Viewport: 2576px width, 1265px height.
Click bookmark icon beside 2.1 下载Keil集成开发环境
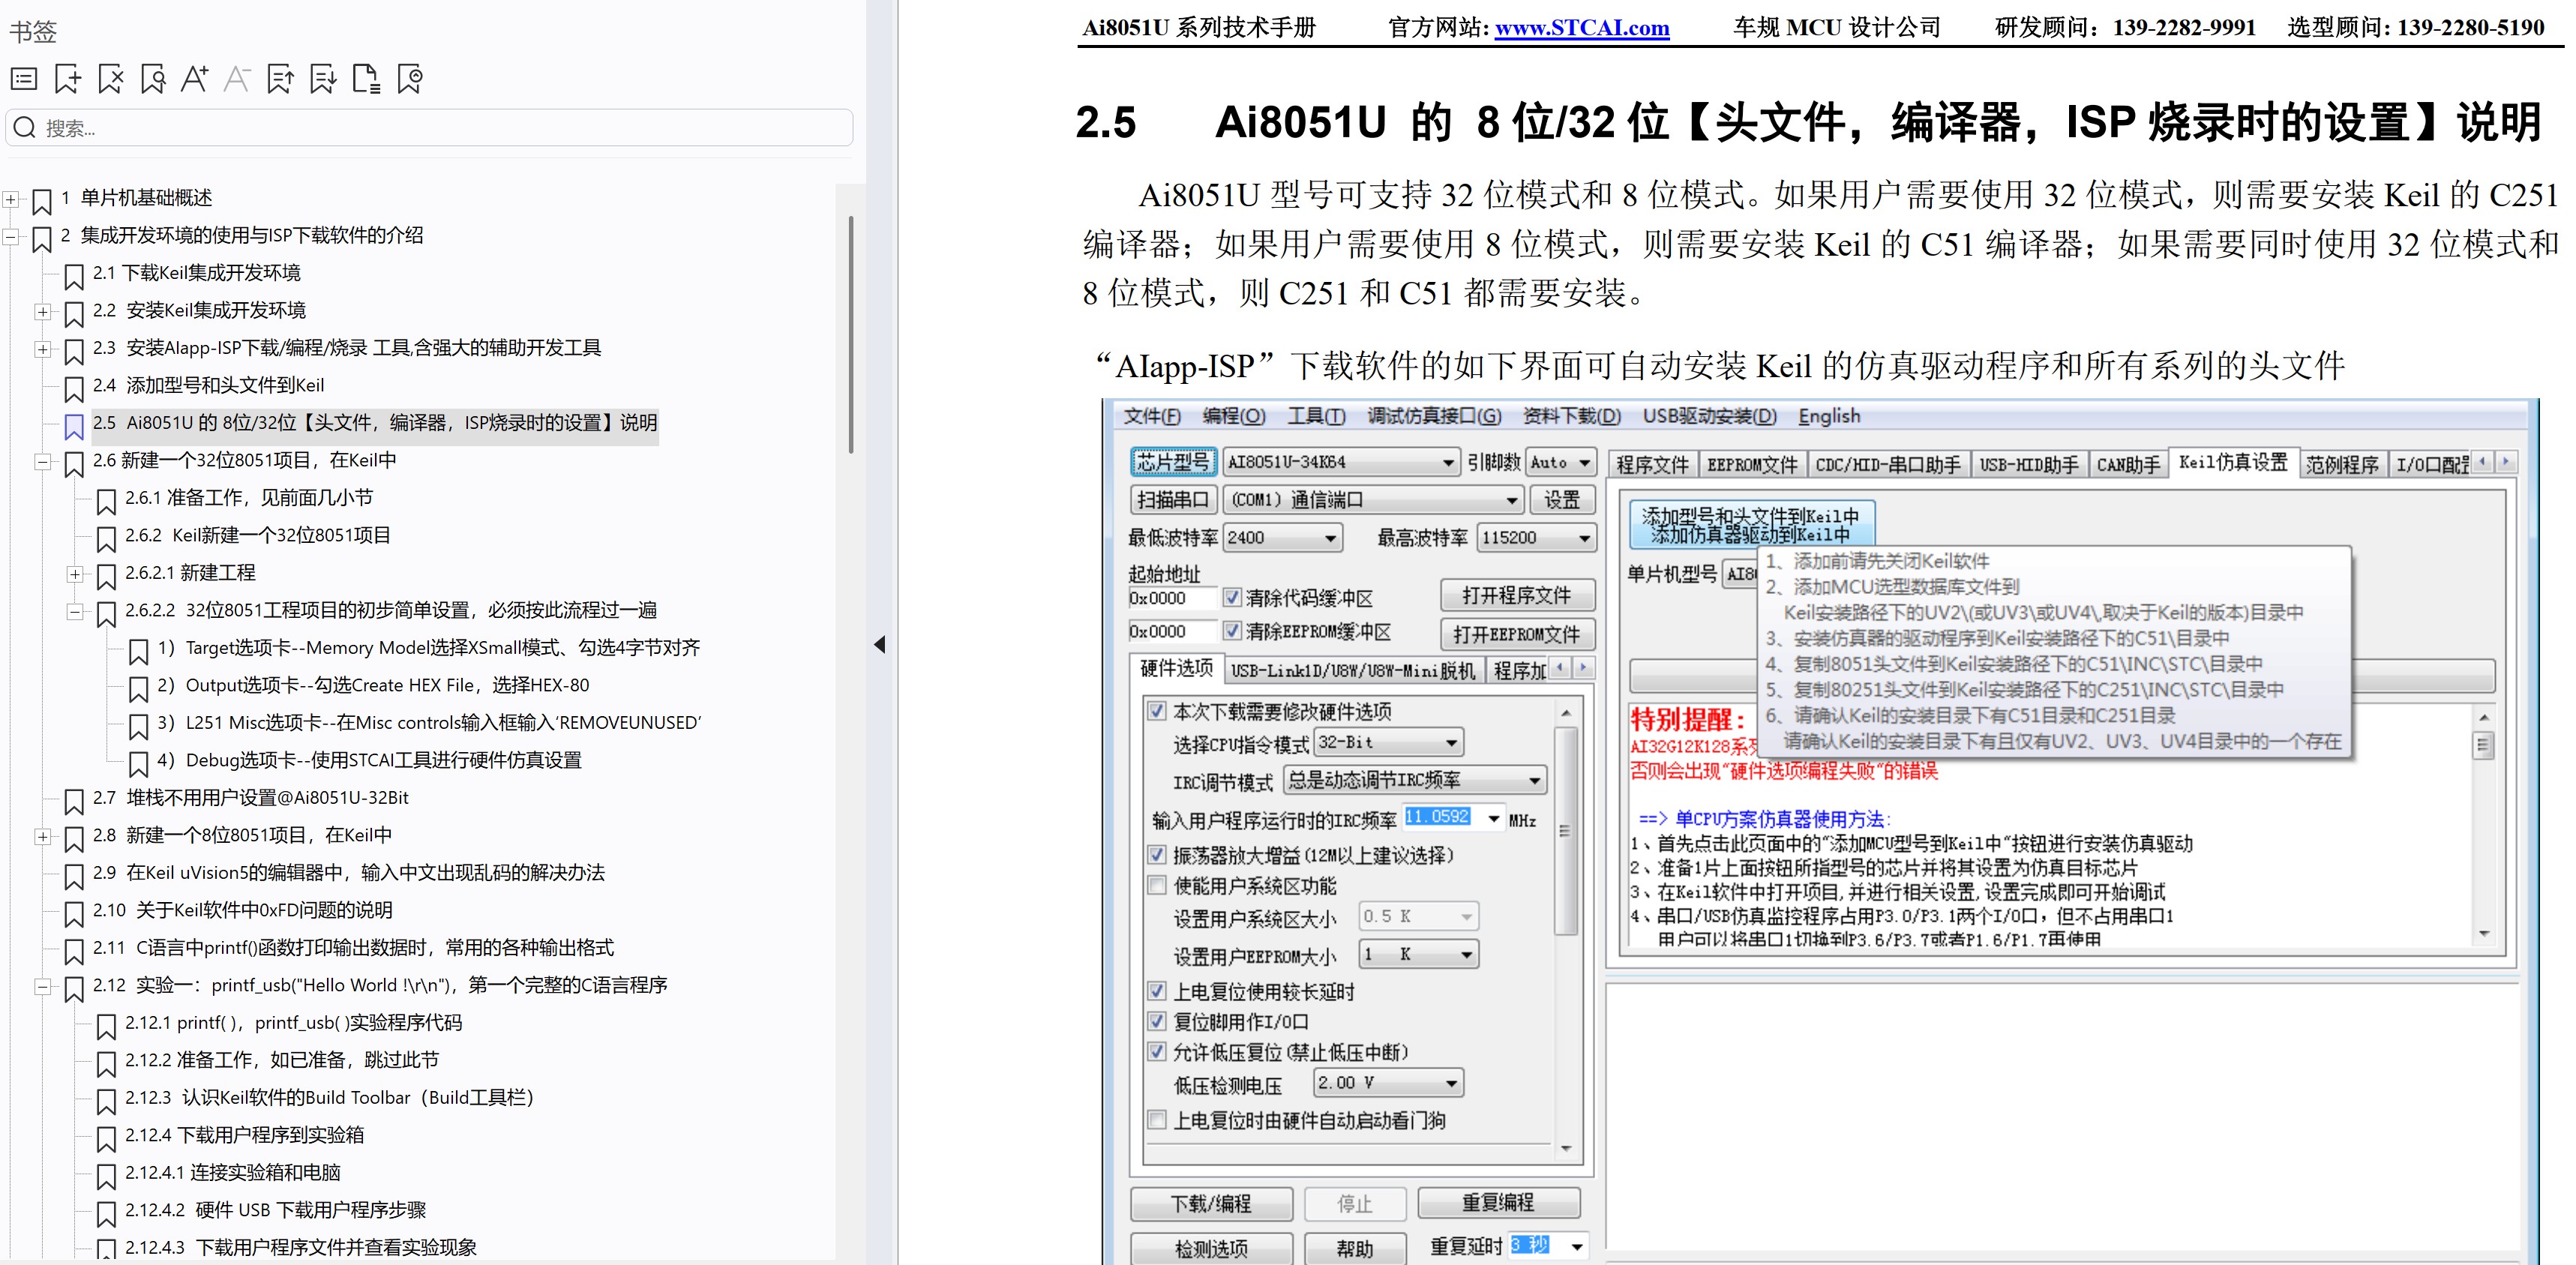[x=74, y=277]
